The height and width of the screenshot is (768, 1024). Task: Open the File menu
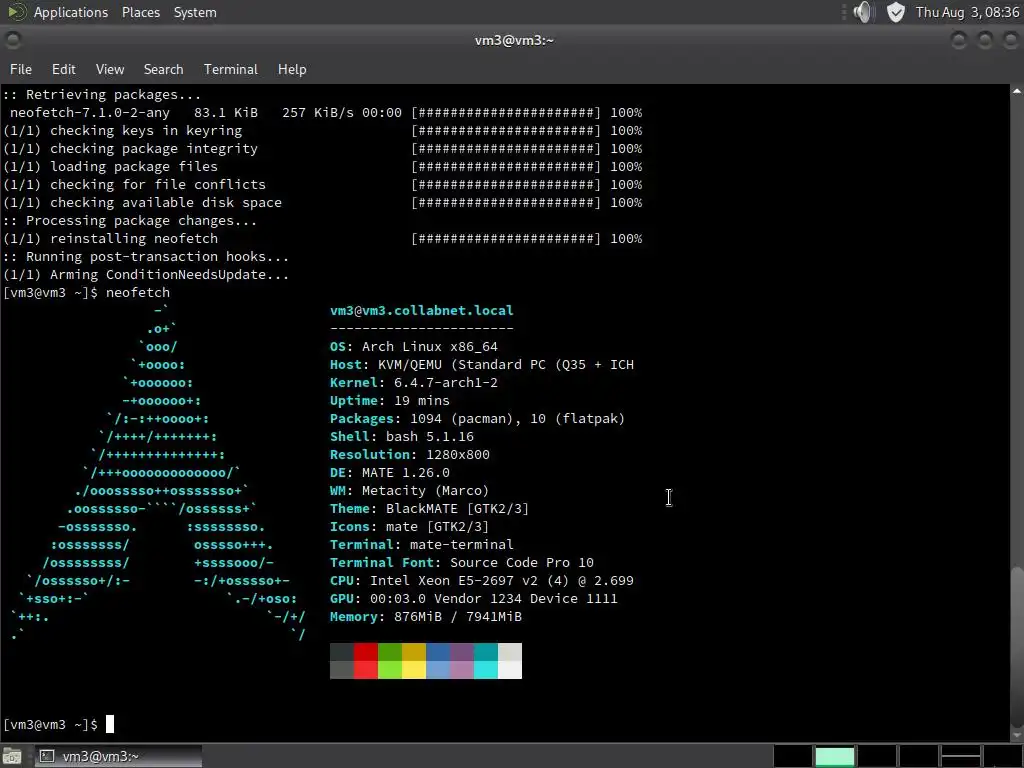click(21, 69)
